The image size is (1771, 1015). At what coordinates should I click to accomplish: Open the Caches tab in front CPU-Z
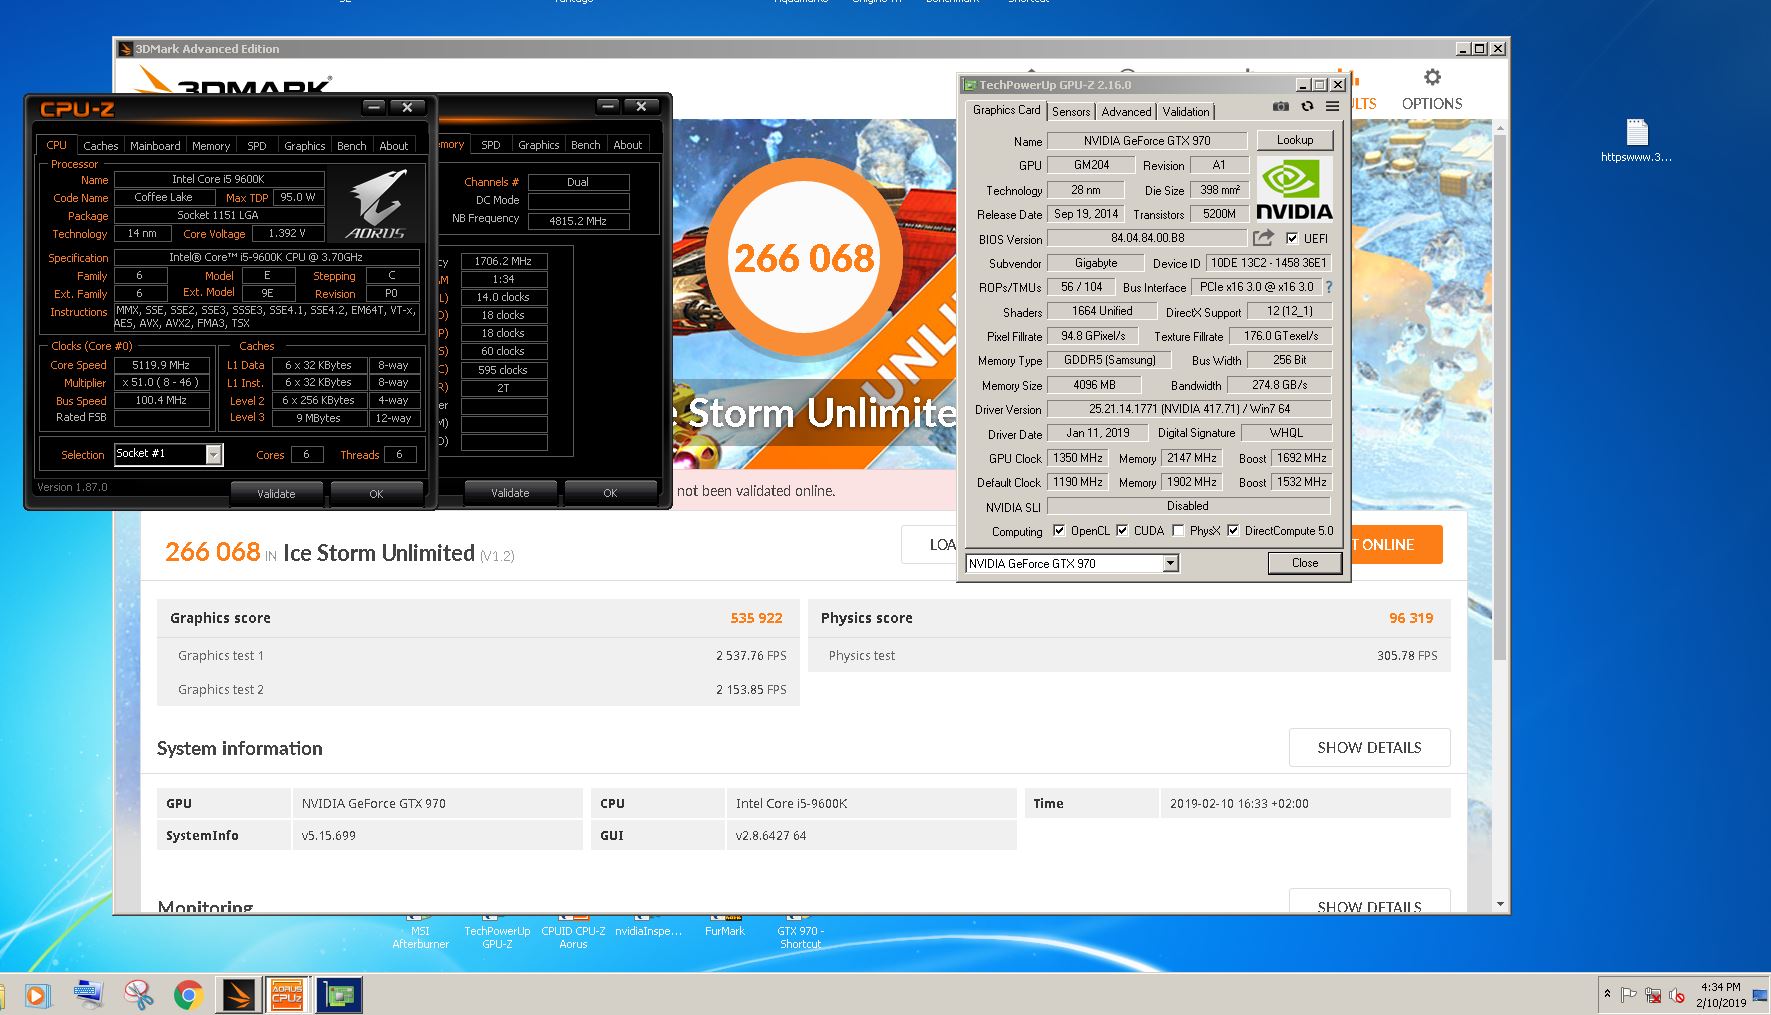click(100, 145)
